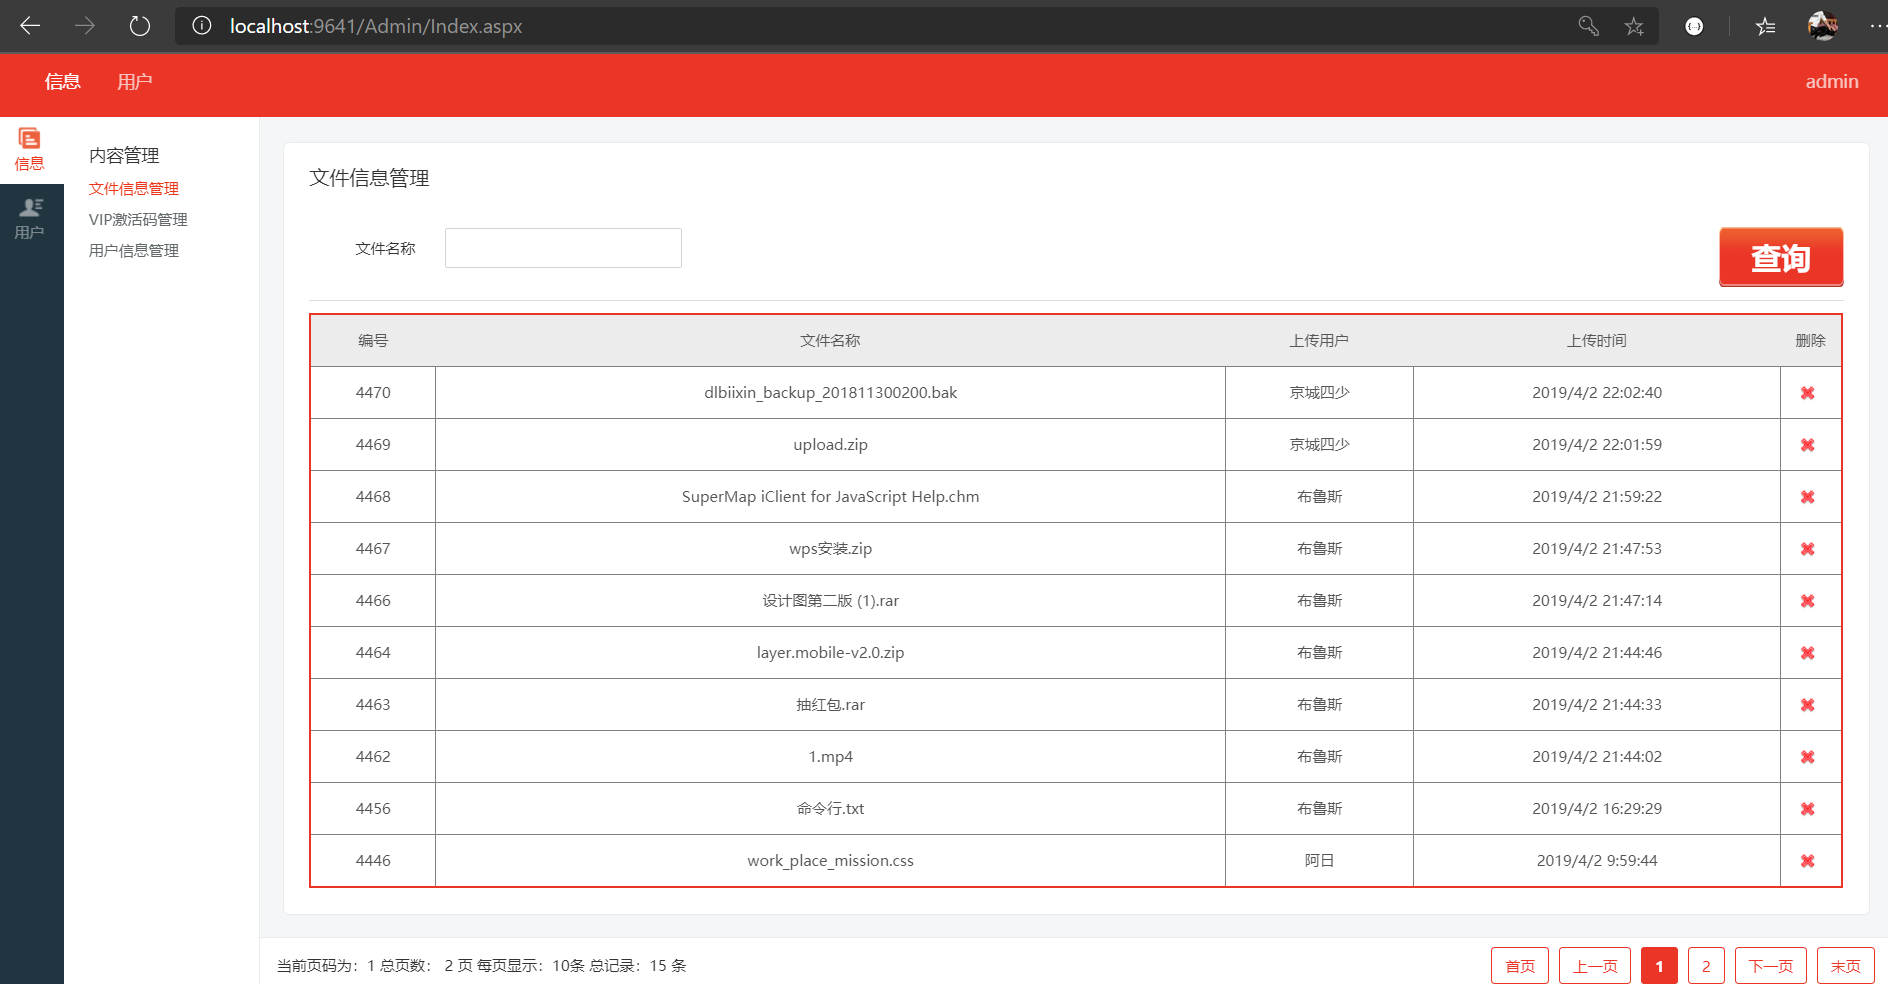This screenshot has width=1888, height=984.
Task: Open browser settings and more menu
Action: pyautogui.click(x=1877, y=26)
